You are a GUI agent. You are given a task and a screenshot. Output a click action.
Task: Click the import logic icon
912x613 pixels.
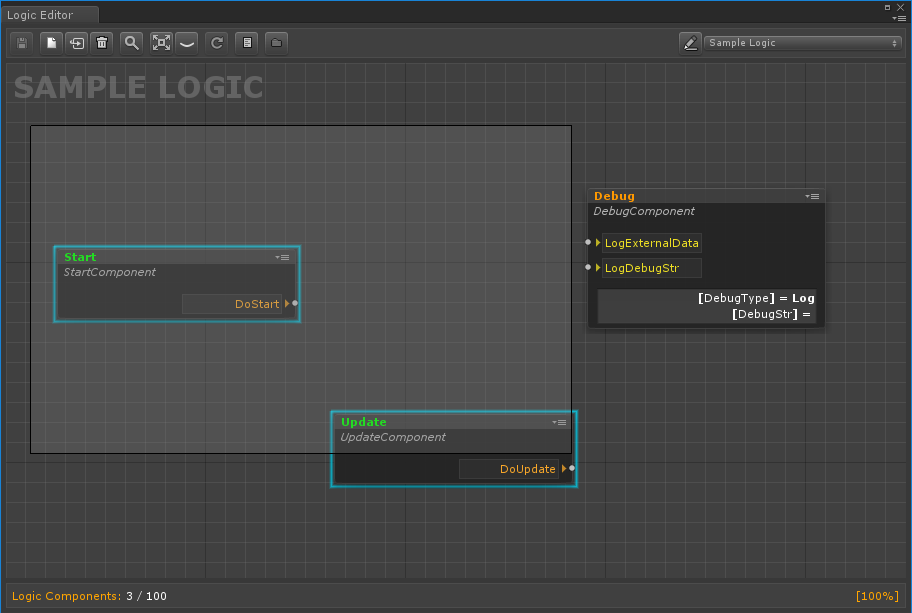(x=77, y=43)
